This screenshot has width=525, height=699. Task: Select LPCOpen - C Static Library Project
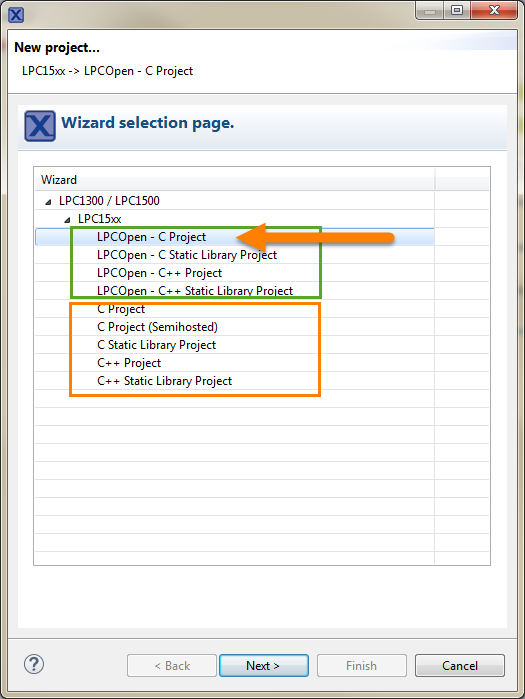(x=187, y=255)
